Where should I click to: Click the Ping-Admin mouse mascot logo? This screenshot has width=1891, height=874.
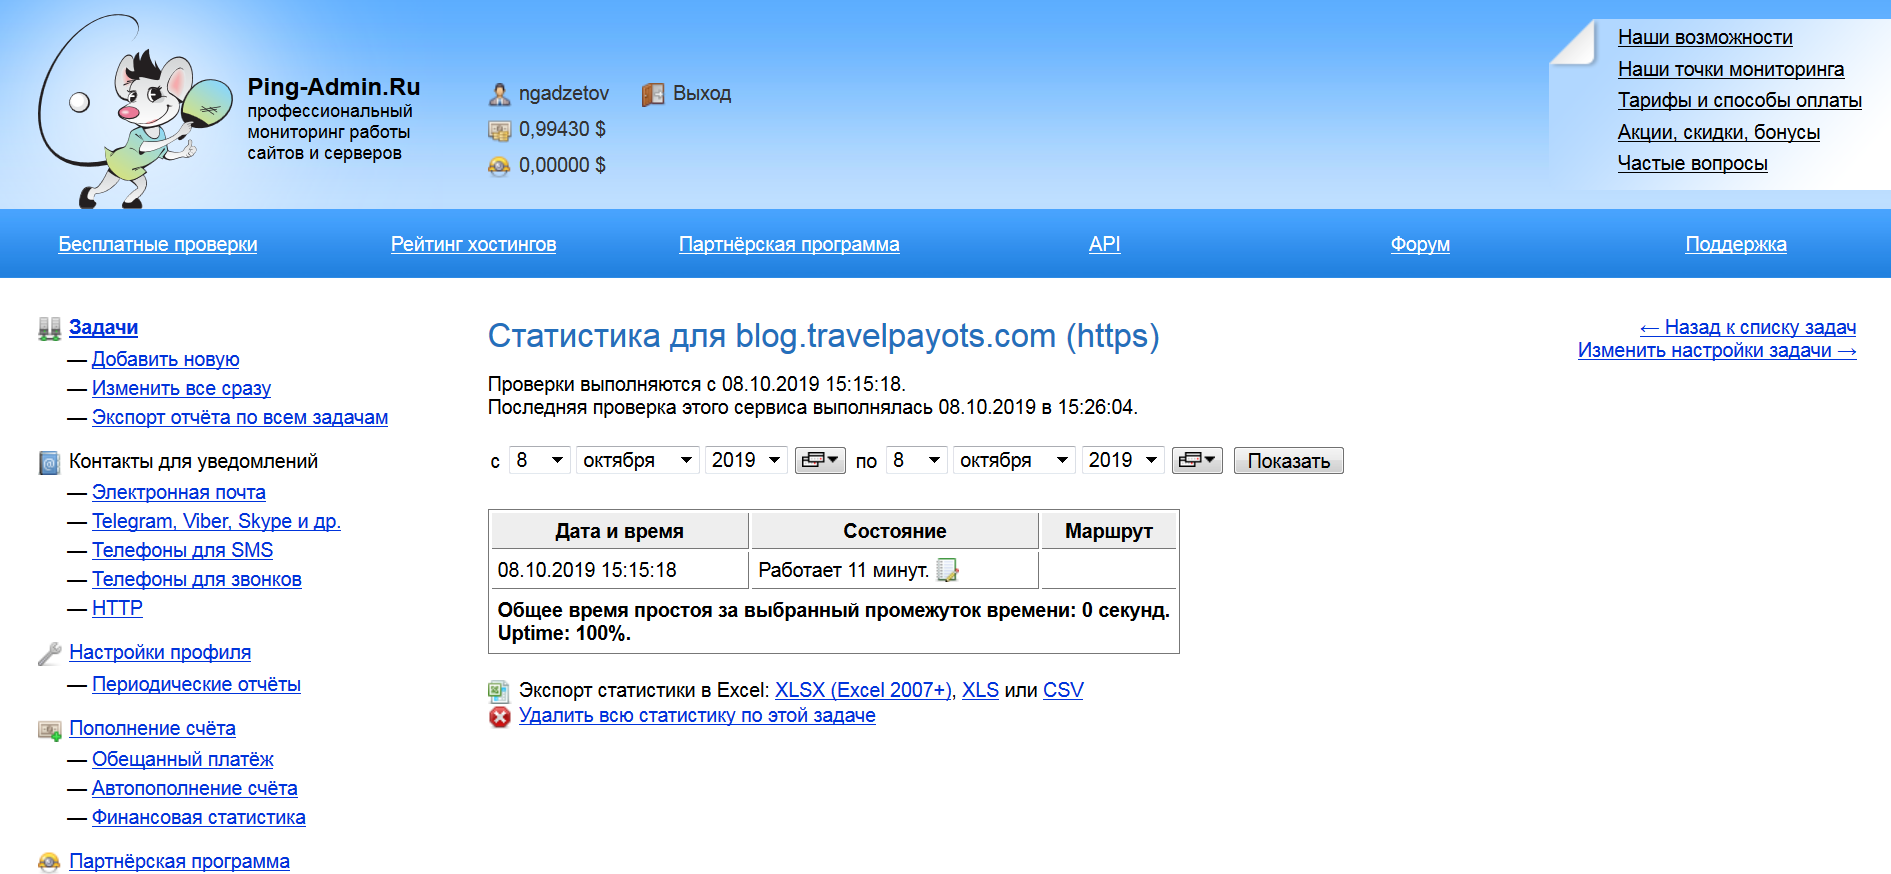click(135, 112)
